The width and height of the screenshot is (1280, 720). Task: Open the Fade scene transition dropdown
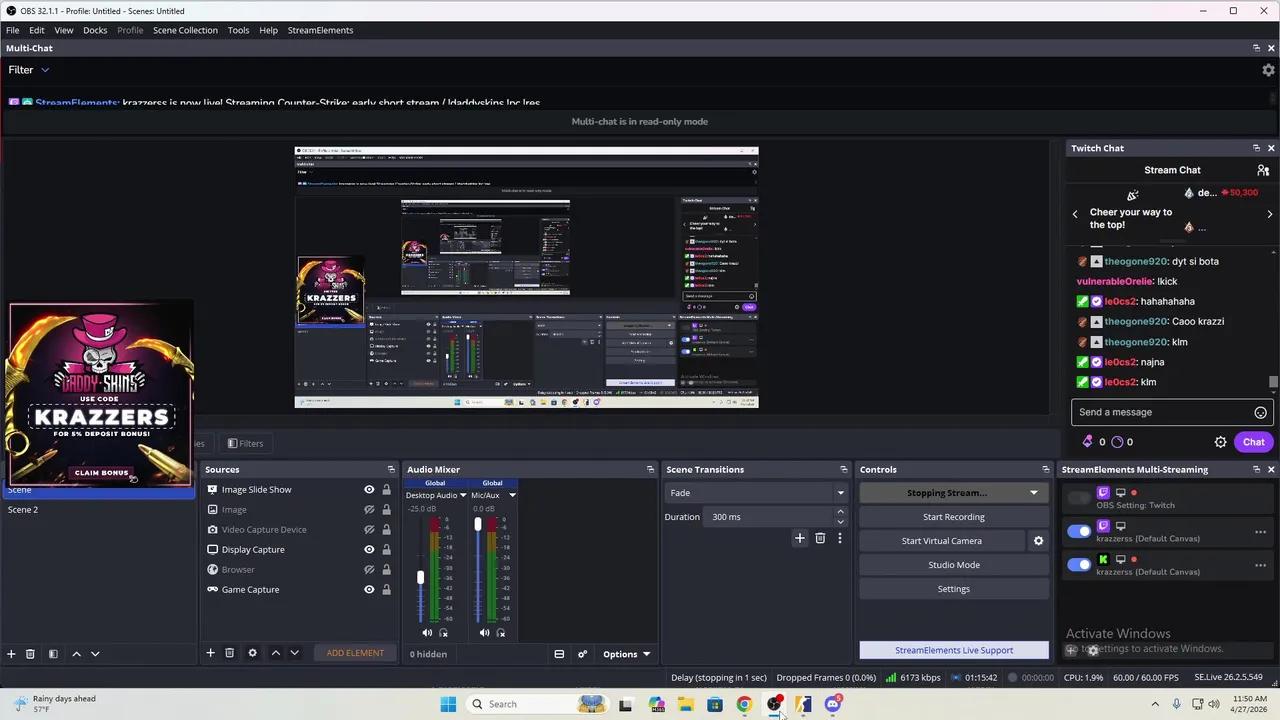(840, 492)
